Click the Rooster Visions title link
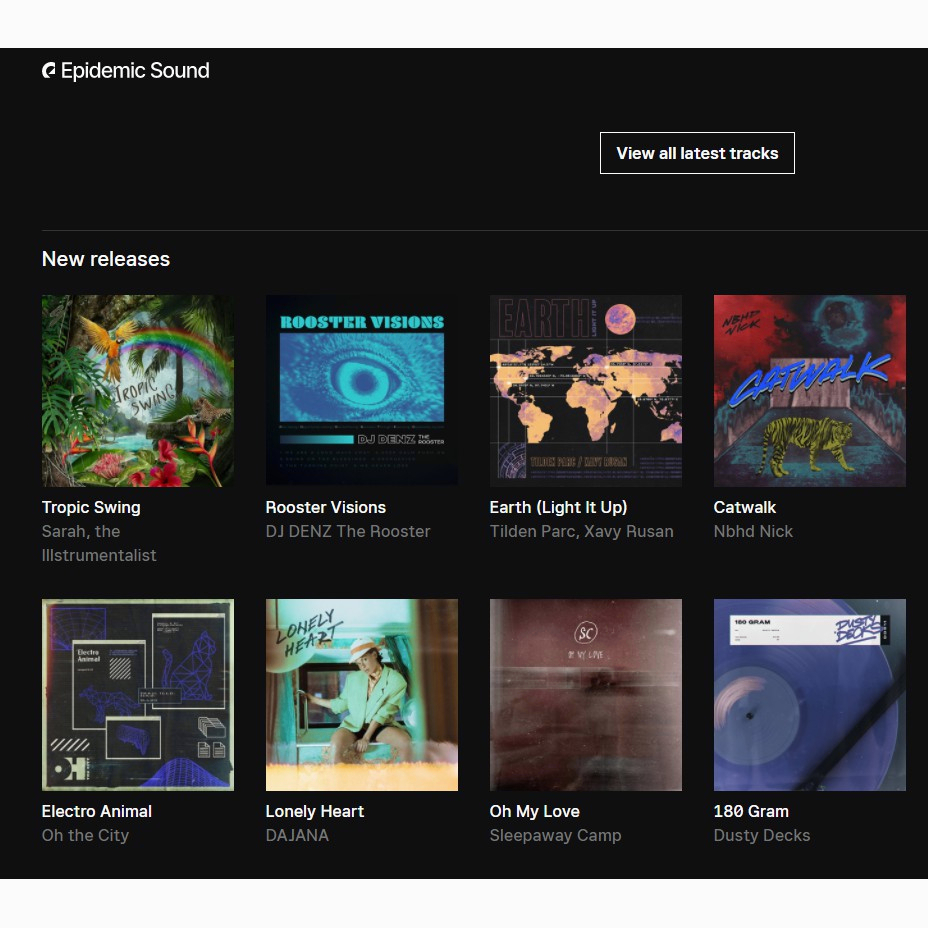The image size is (928, 928). [x=326, y=508]
